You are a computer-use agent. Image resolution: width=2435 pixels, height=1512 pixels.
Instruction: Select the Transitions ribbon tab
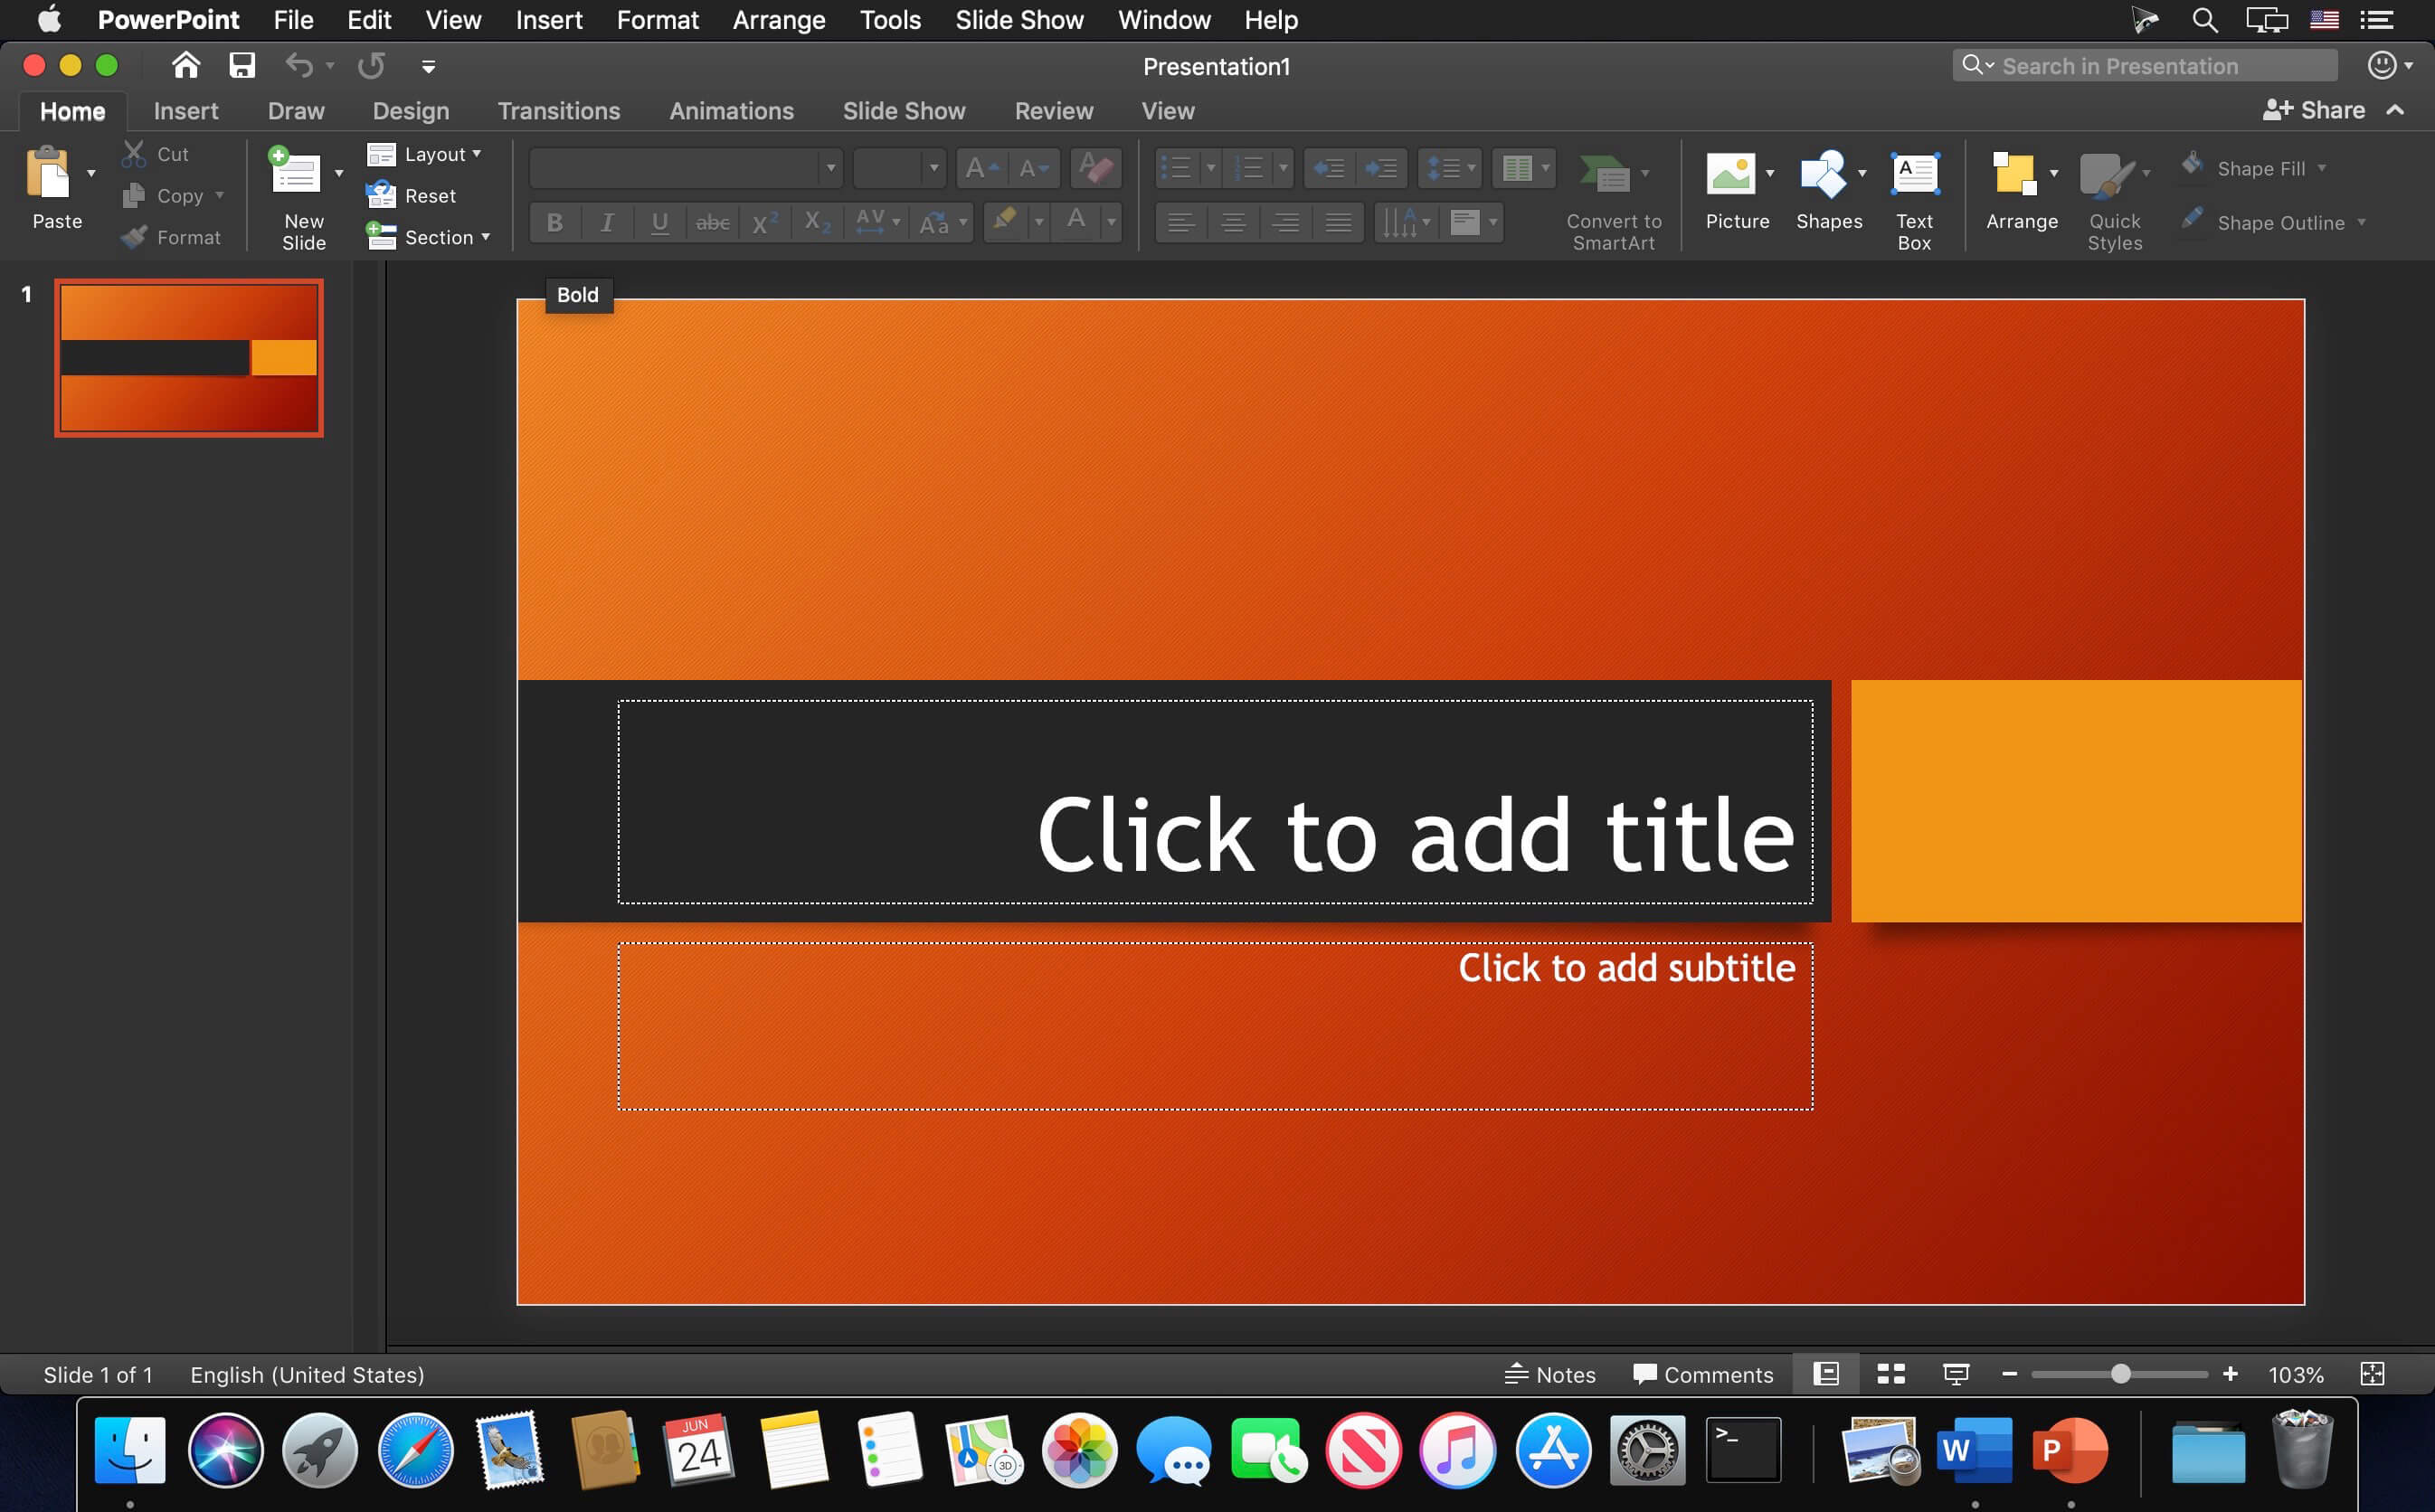coord(559,109)
